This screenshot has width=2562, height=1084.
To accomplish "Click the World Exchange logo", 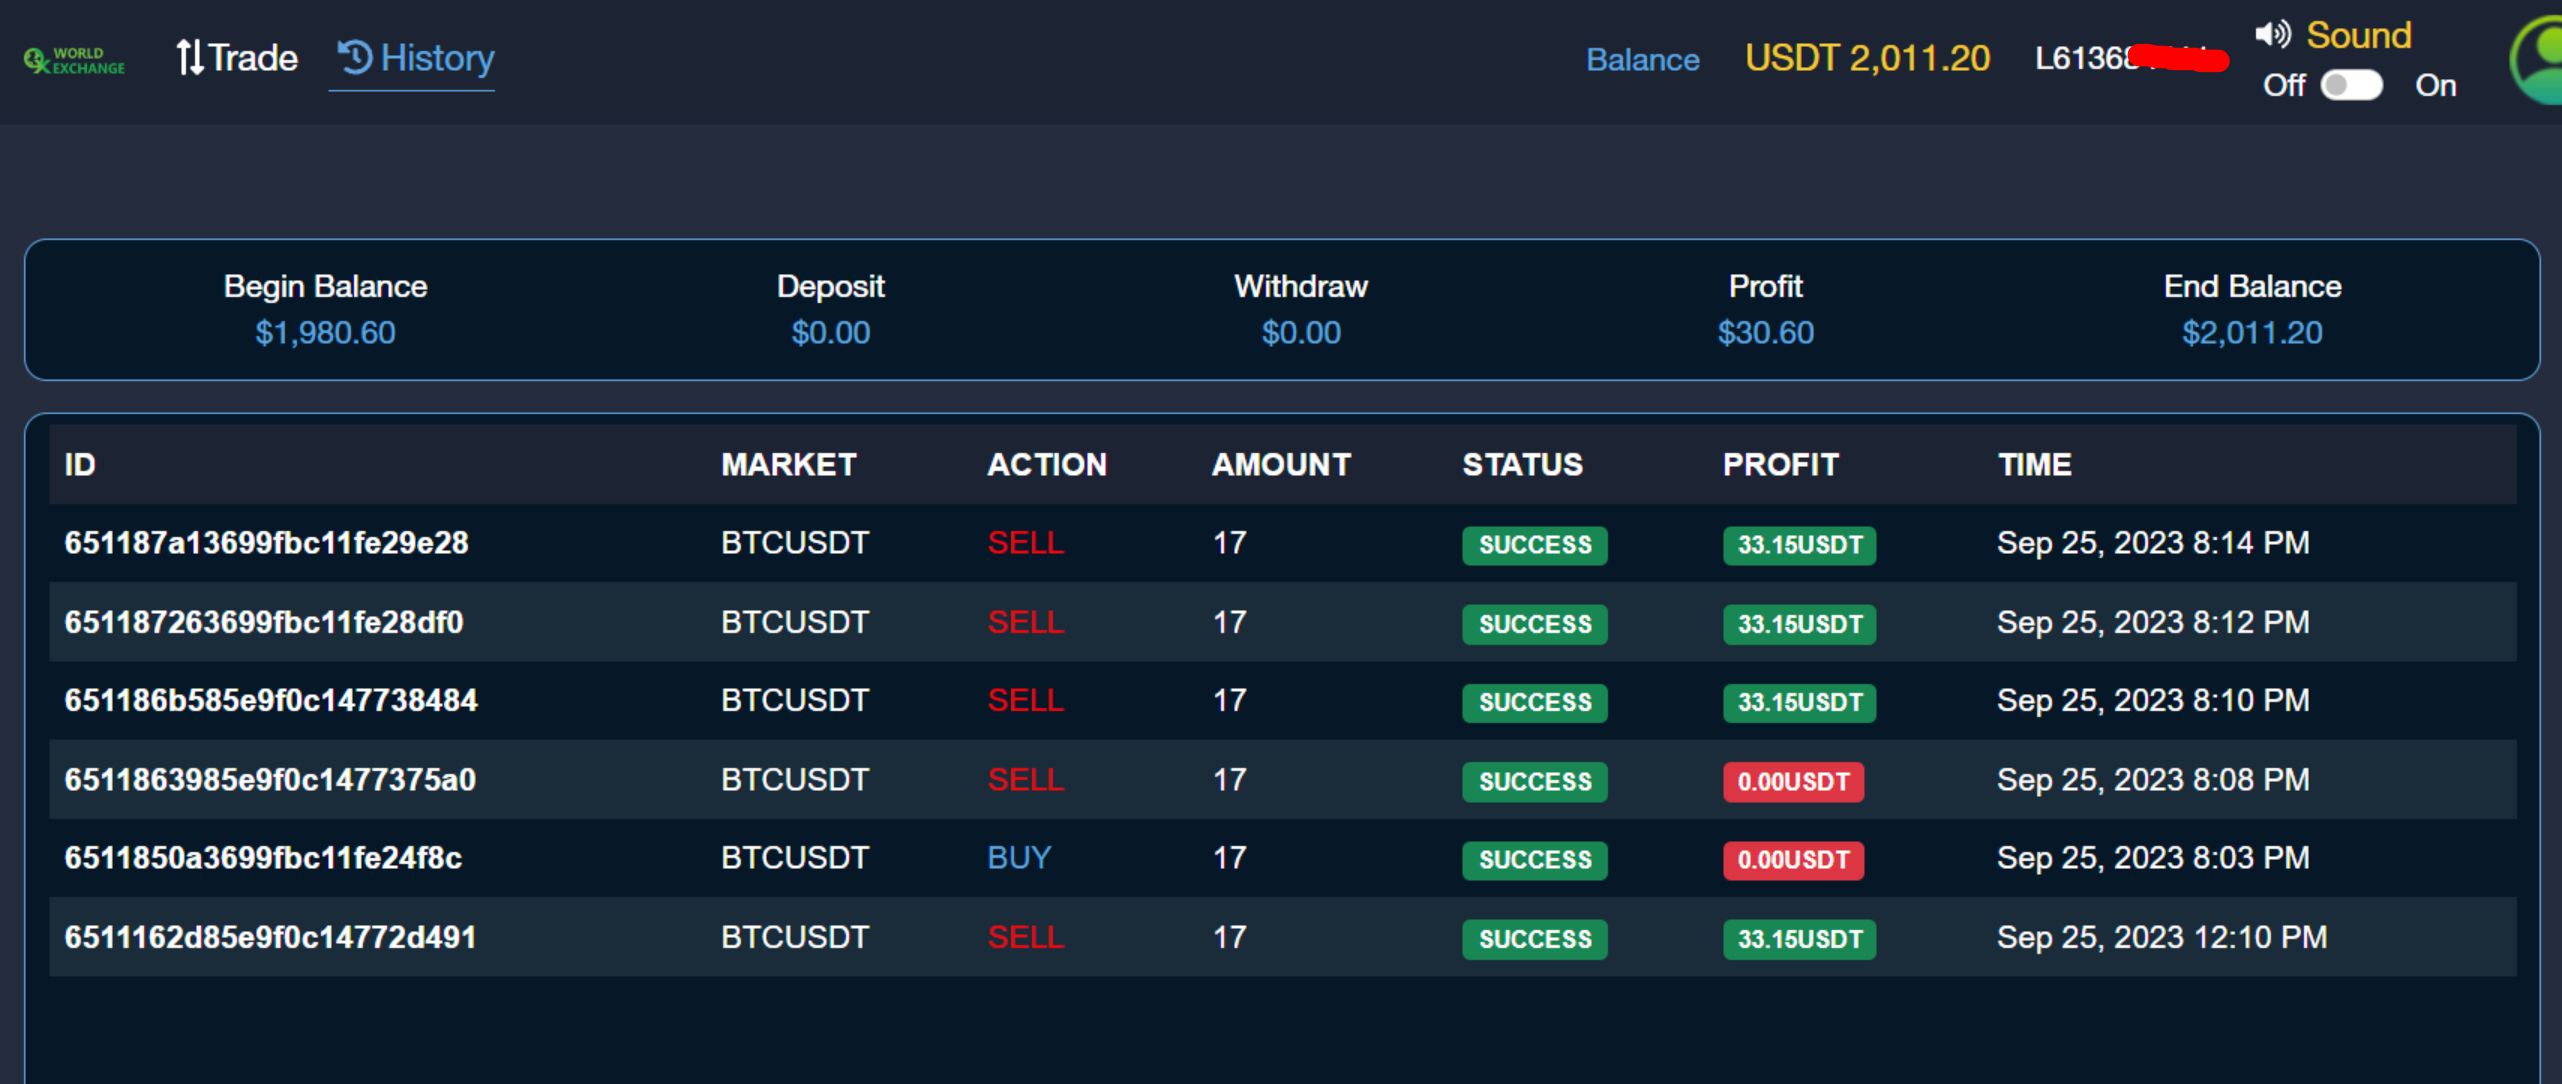I will click(74, 60).
